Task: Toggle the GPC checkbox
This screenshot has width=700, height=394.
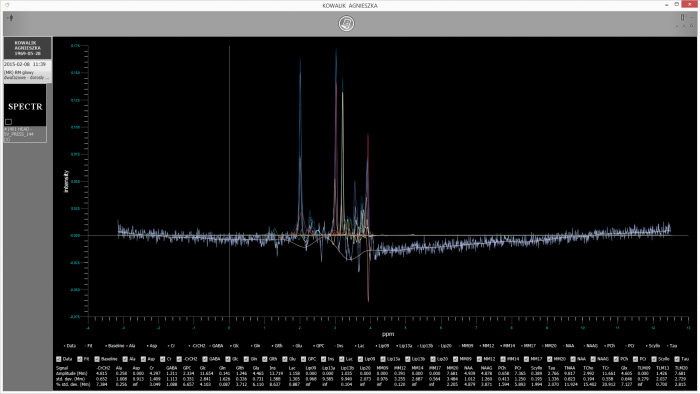Action: pyautogui.click(x=303, y=359)
